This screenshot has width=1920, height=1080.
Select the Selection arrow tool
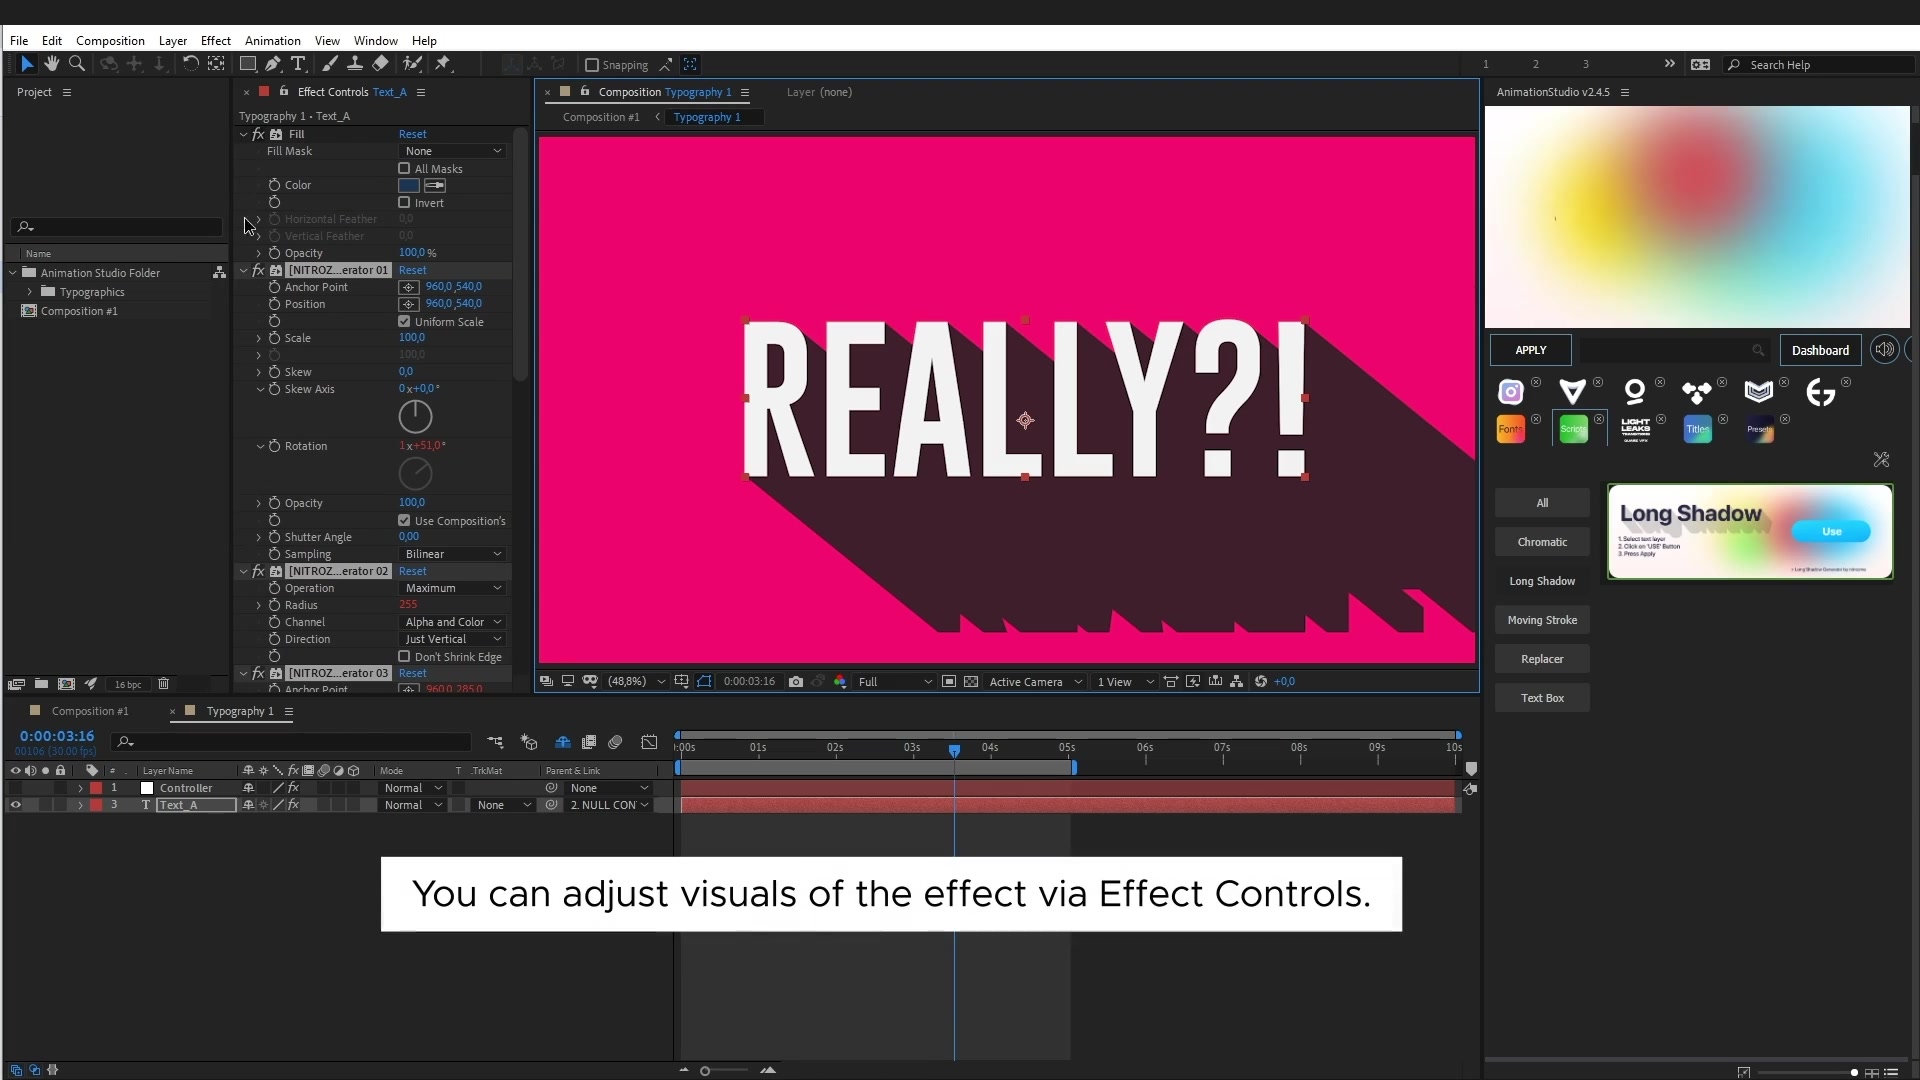point(27,64)
